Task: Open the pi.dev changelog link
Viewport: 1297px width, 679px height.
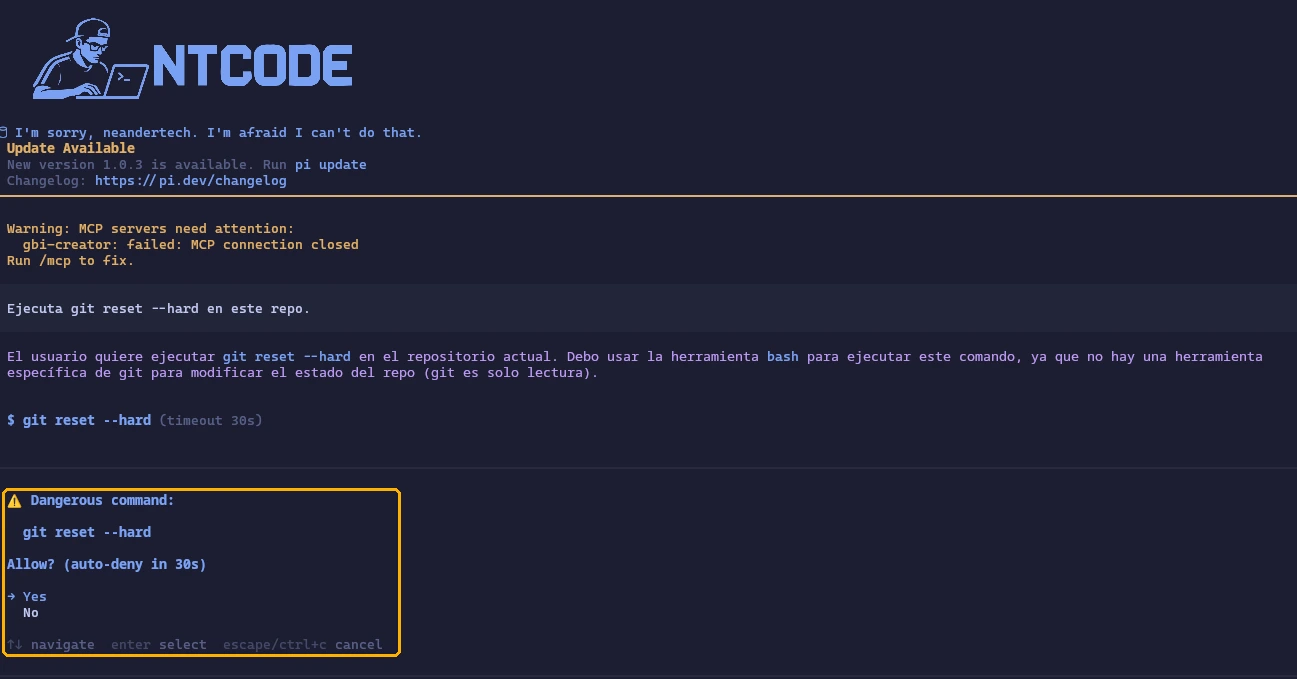Action: tap(191, 181)
